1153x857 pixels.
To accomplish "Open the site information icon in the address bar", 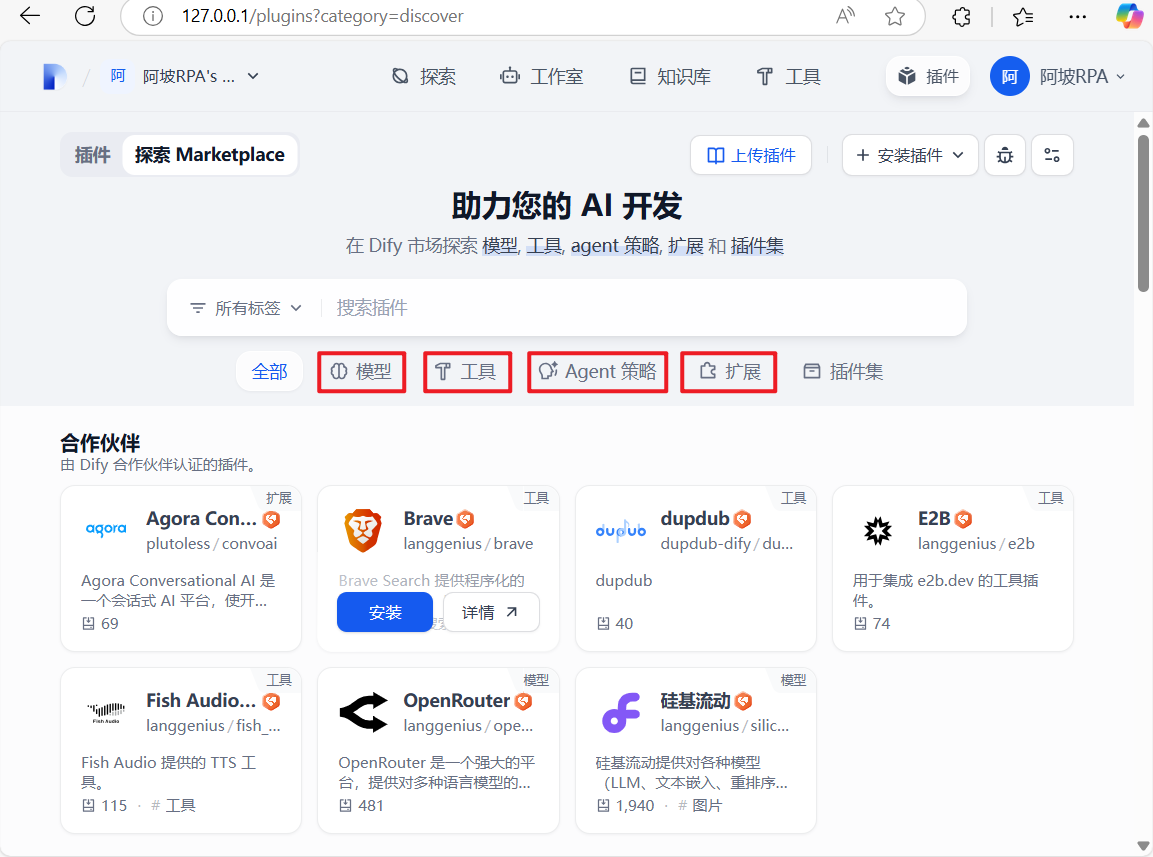I will pyautogui.click(x=153, y=16).
